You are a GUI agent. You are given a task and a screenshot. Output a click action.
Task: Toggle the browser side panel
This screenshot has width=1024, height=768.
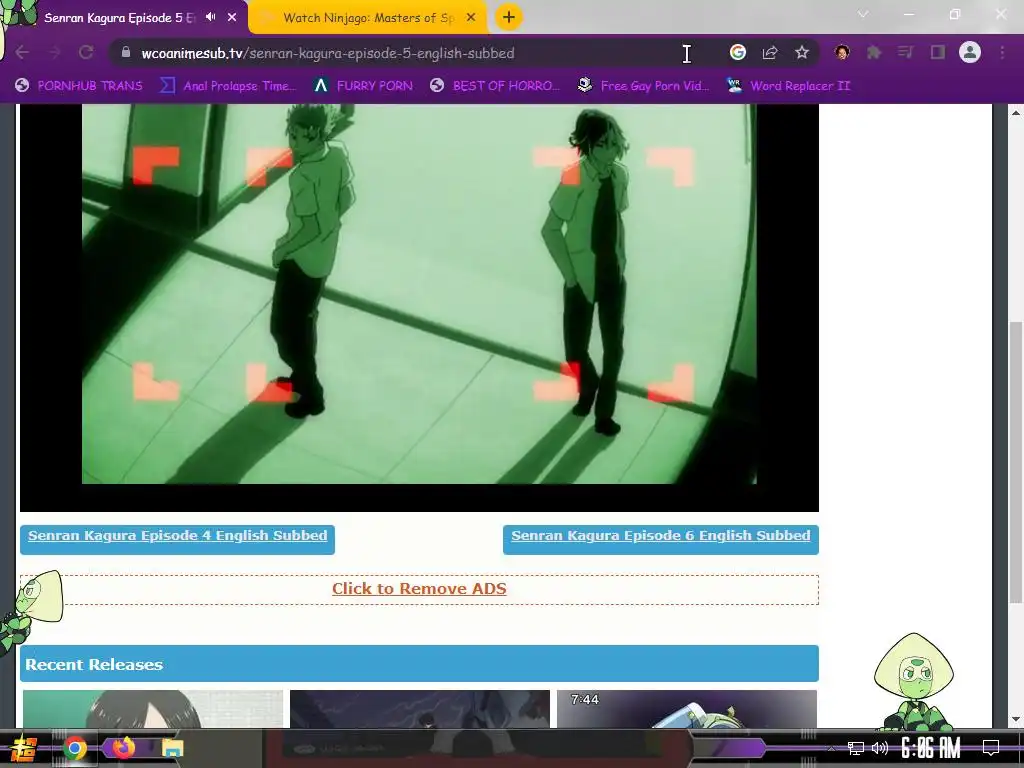[x=938, y=52]
